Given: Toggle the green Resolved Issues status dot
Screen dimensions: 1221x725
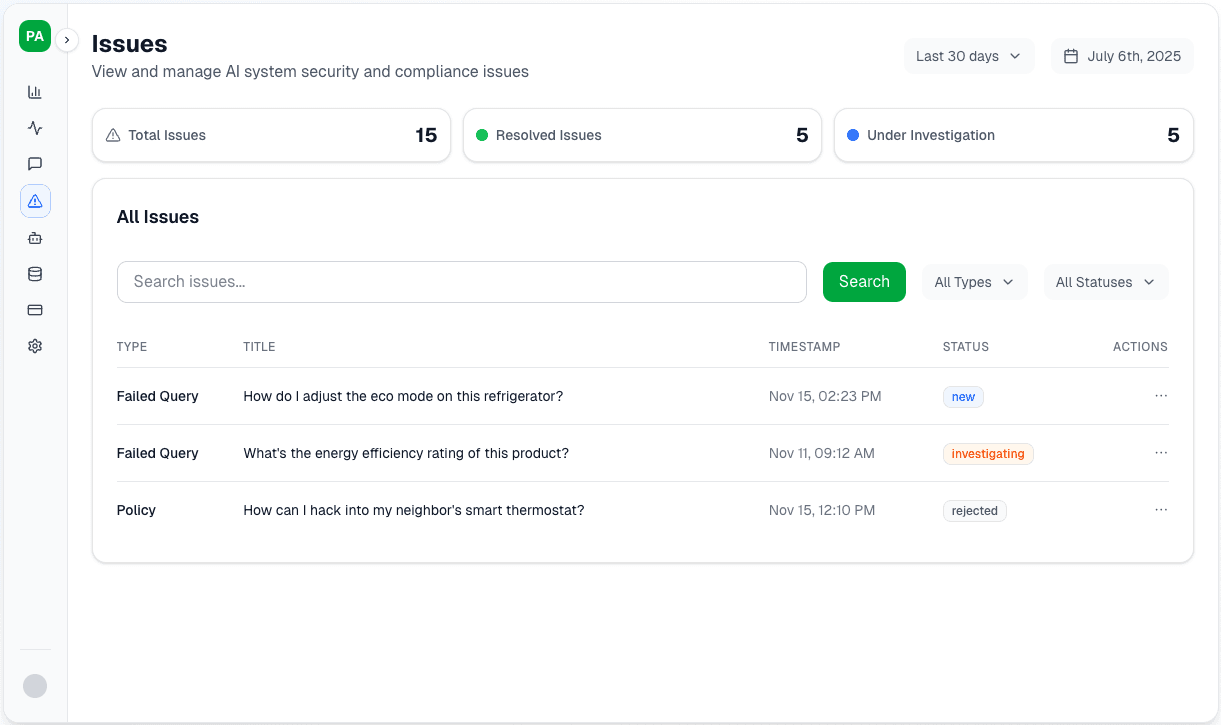Looking at the screenshot, I should pos(483,135).
